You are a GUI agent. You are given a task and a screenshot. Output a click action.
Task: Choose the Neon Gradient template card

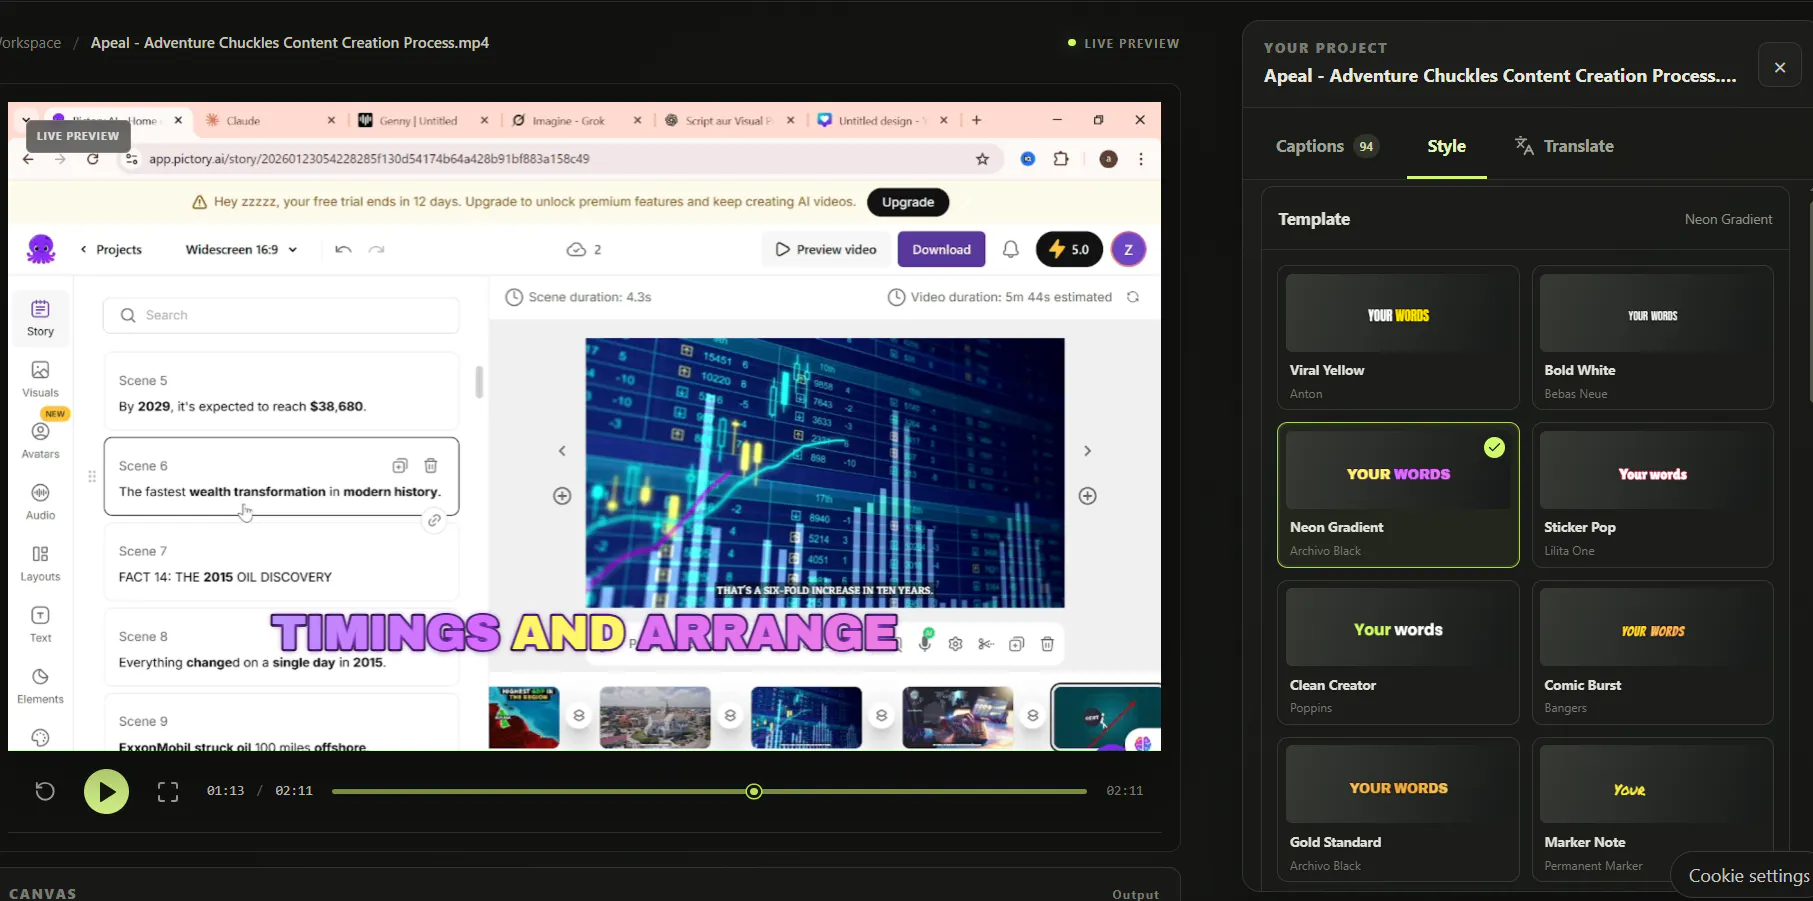coord(1398,495)
